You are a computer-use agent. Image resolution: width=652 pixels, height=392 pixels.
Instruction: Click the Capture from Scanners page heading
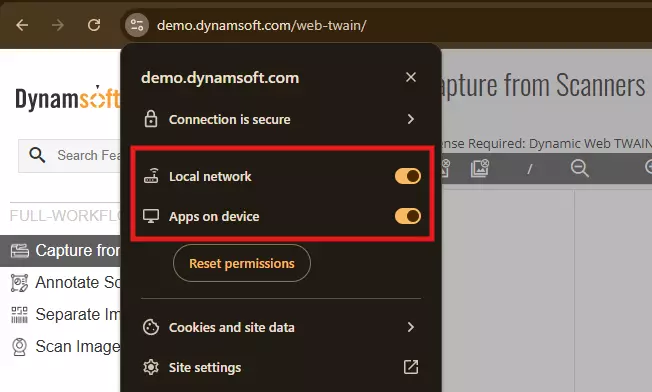pyautogui.click(x=543, y=85)
